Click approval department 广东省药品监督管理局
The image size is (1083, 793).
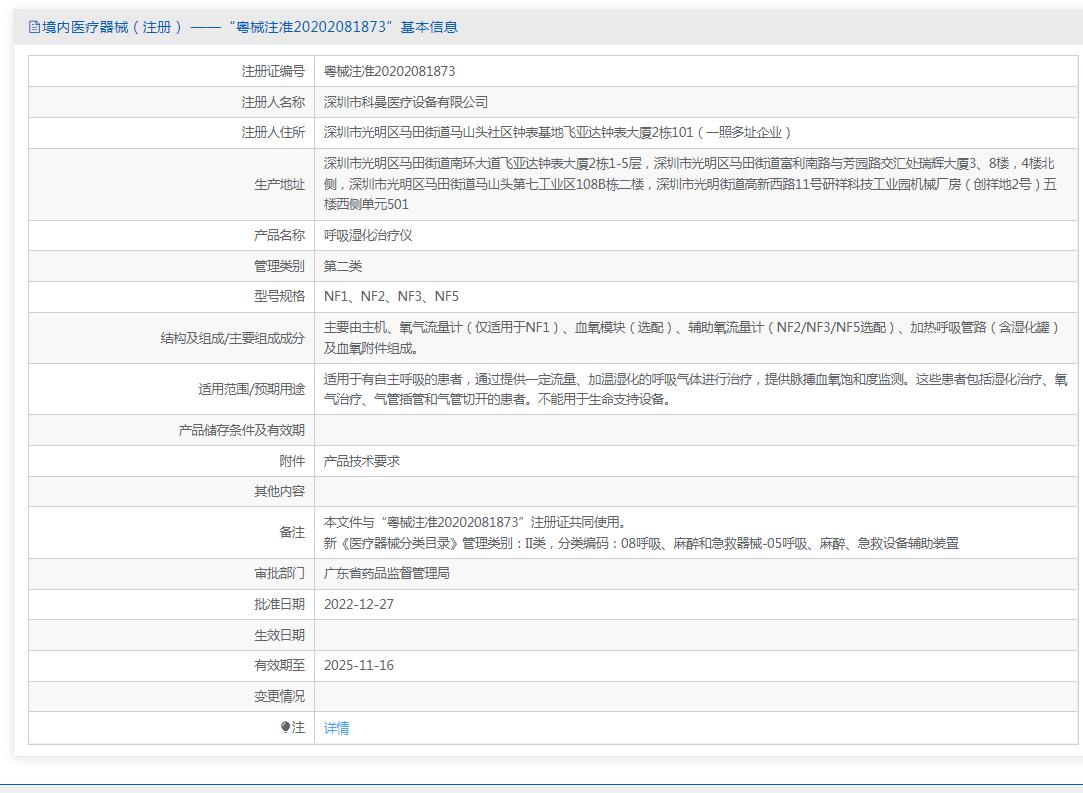(387, 573)
